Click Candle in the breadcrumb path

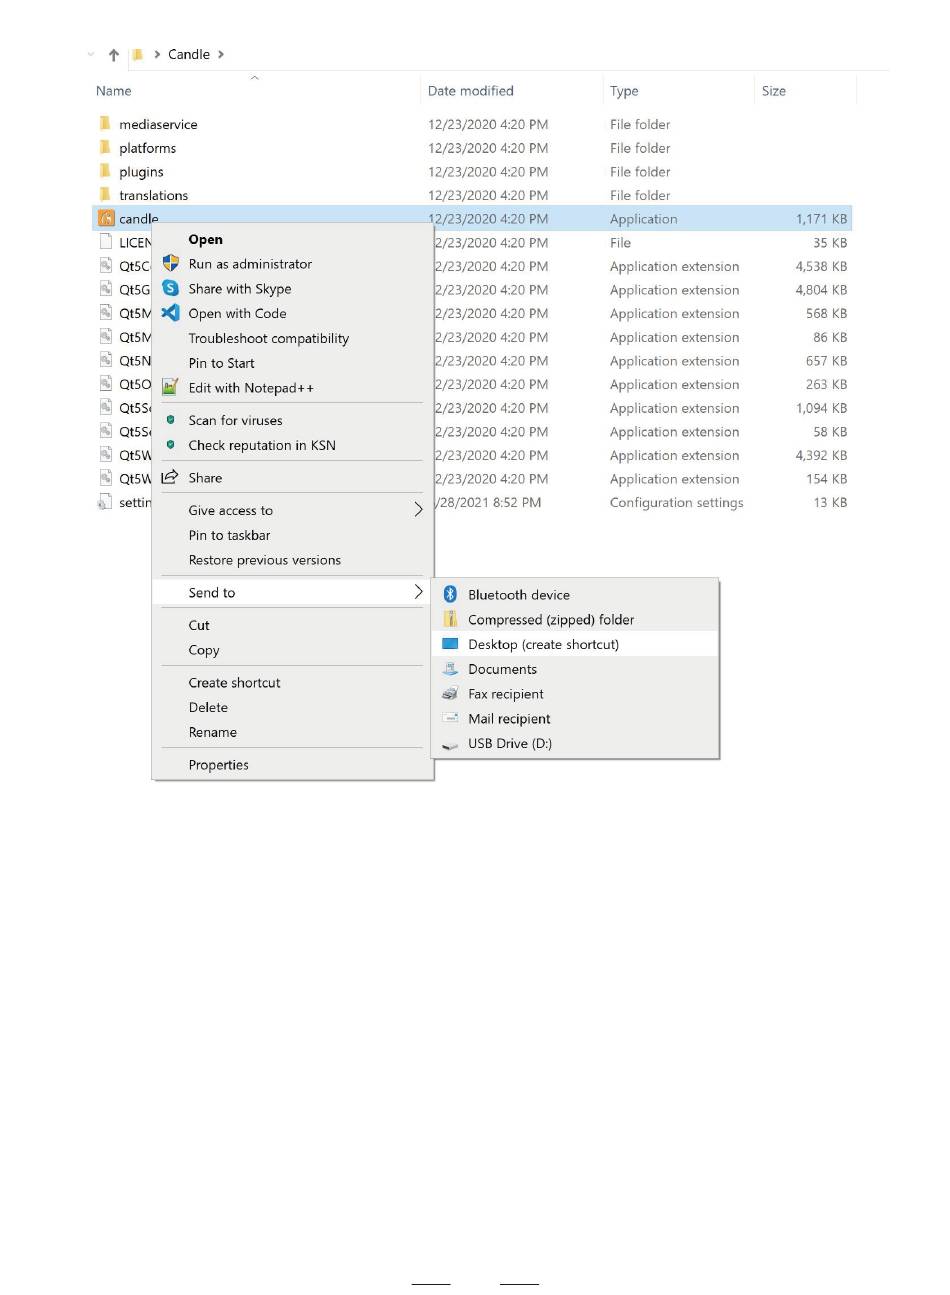[x=189, y=55]
